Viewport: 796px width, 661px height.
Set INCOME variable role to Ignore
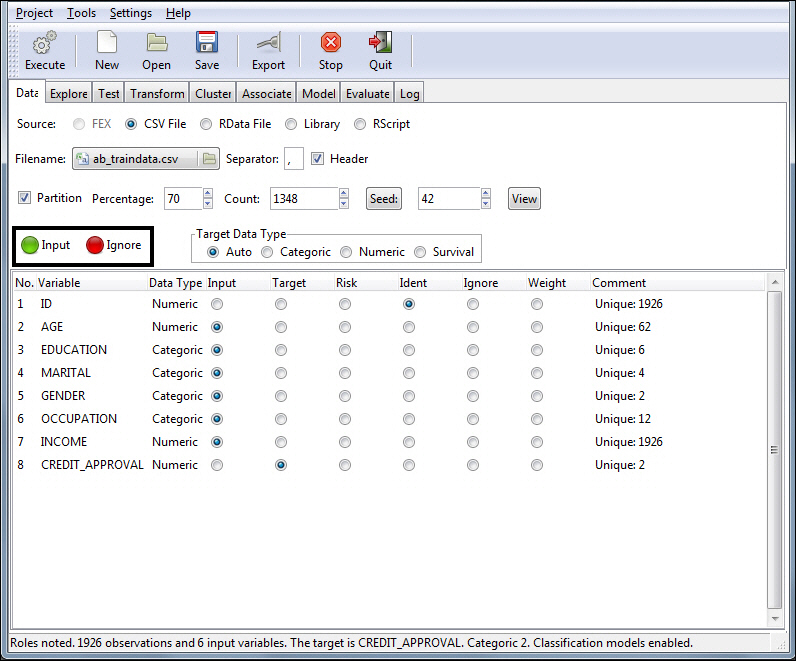(x=473, y=442)
